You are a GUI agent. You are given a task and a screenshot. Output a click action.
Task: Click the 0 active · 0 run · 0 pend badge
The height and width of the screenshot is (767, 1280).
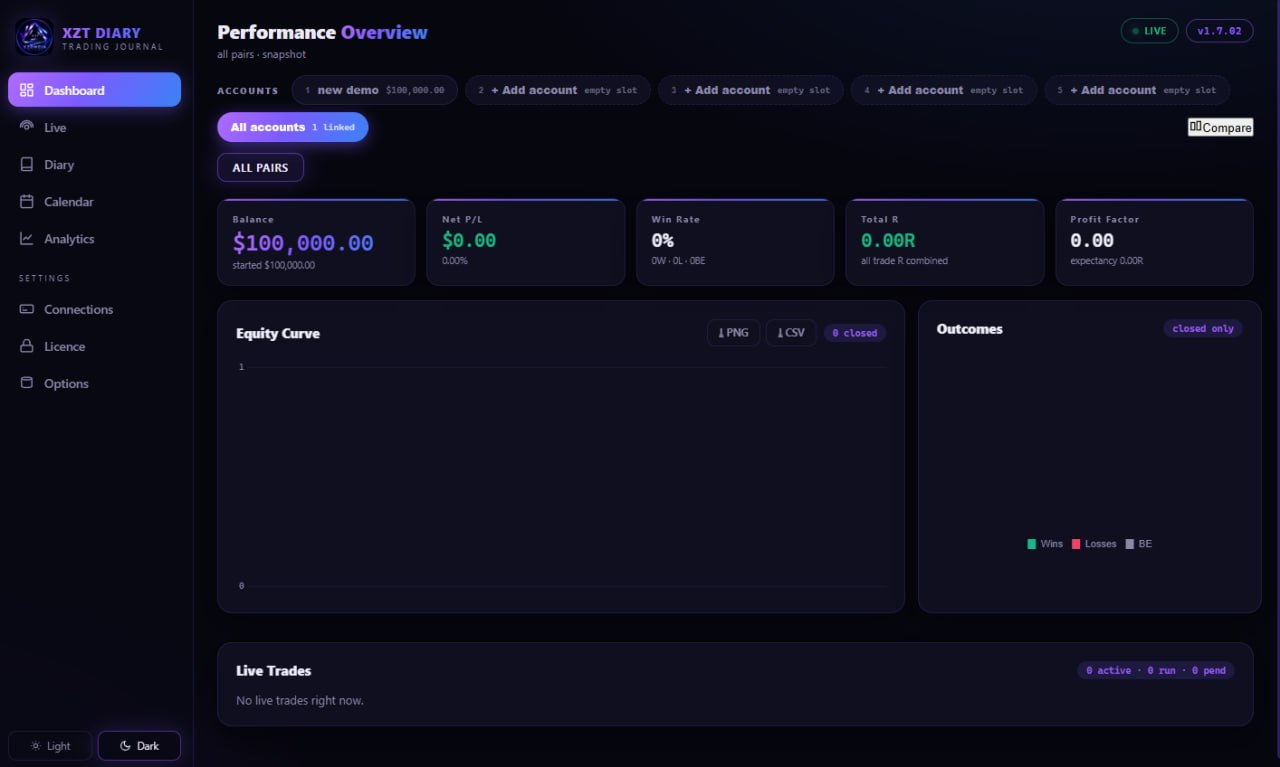pos(1156,670)
